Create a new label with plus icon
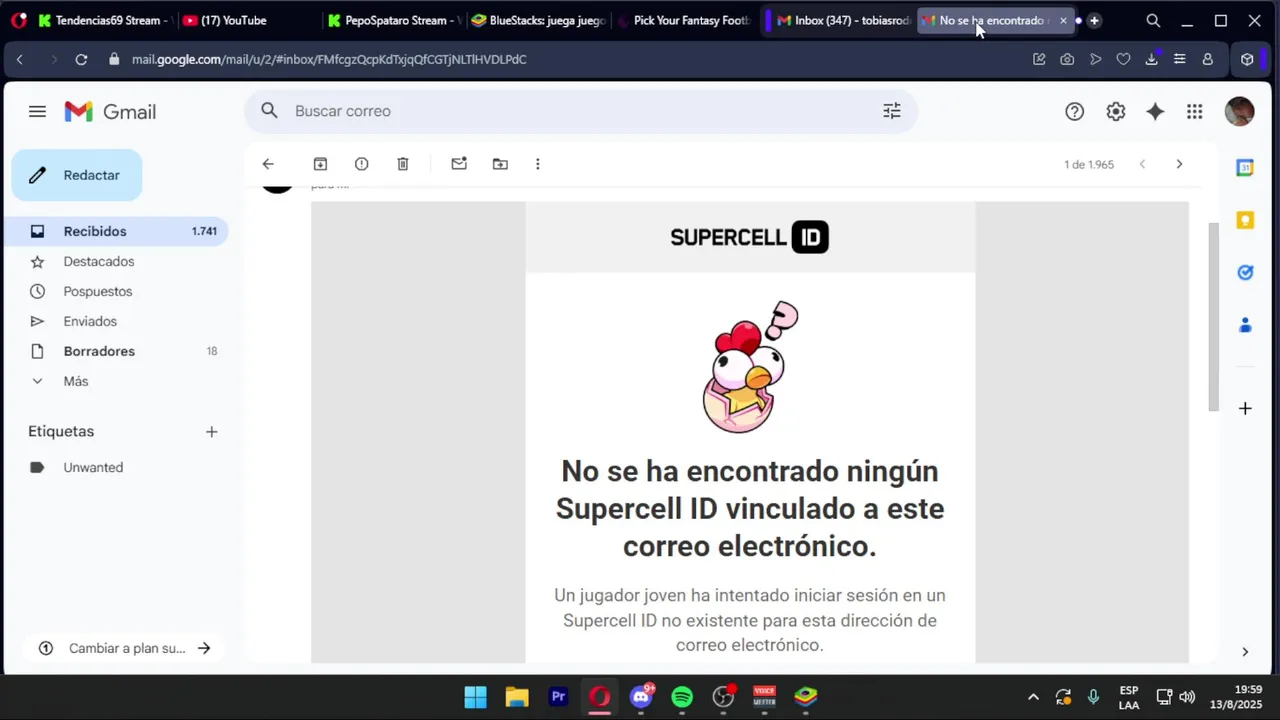The height and width of the screenshot is (720, 1280). 211,432
